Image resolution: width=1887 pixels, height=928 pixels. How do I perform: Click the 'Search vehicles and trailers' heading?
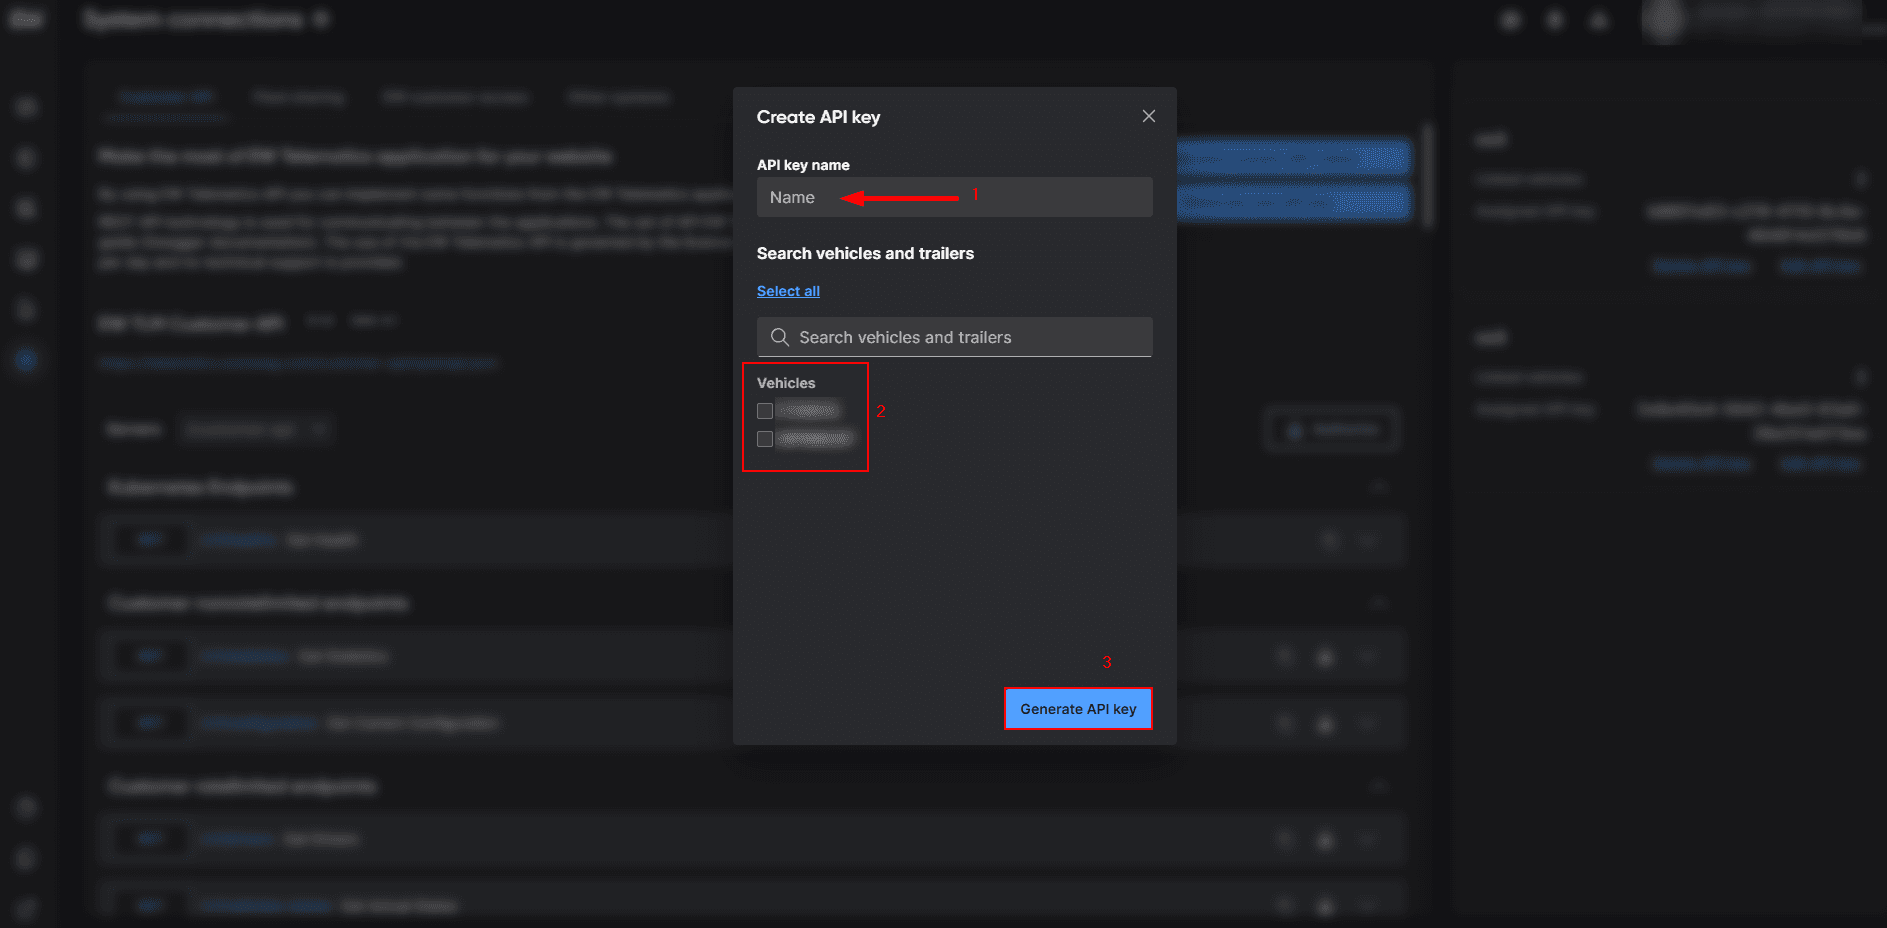(865, 253)
